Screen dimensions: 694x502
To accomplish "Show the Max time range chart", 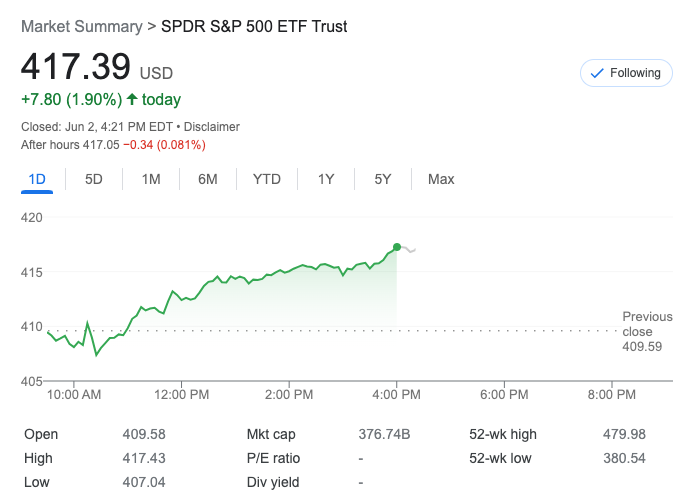I will 441,179.
